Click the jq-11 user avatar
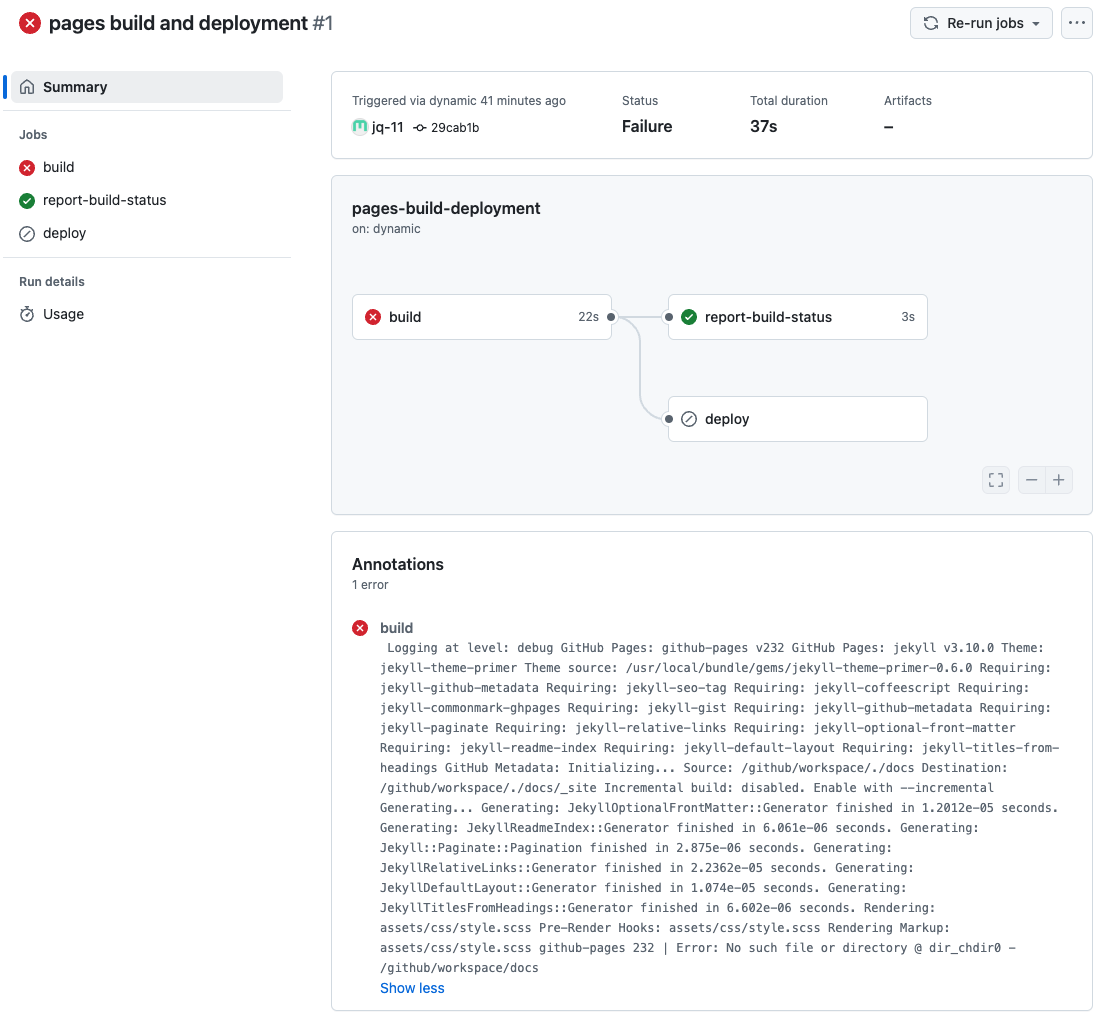Viewport: 1106px width, 1024px height. point(360,127)
